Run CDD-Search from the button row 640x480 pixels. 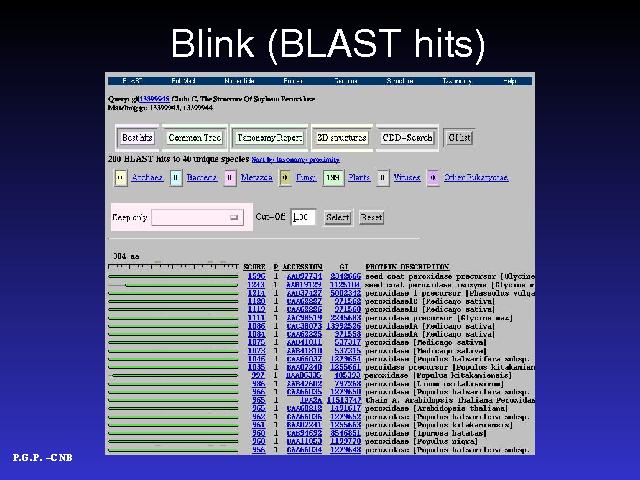tap(407, 138)
